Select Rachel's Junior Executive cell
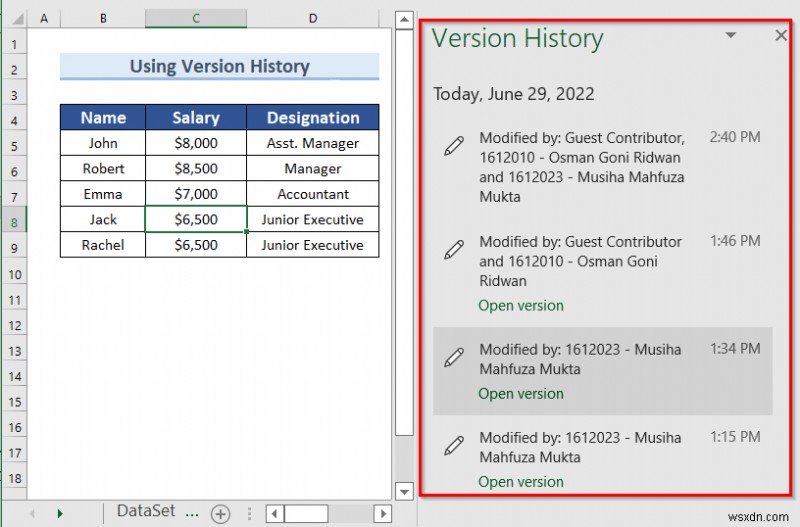 pyautogui.click(x=313, y=245)
